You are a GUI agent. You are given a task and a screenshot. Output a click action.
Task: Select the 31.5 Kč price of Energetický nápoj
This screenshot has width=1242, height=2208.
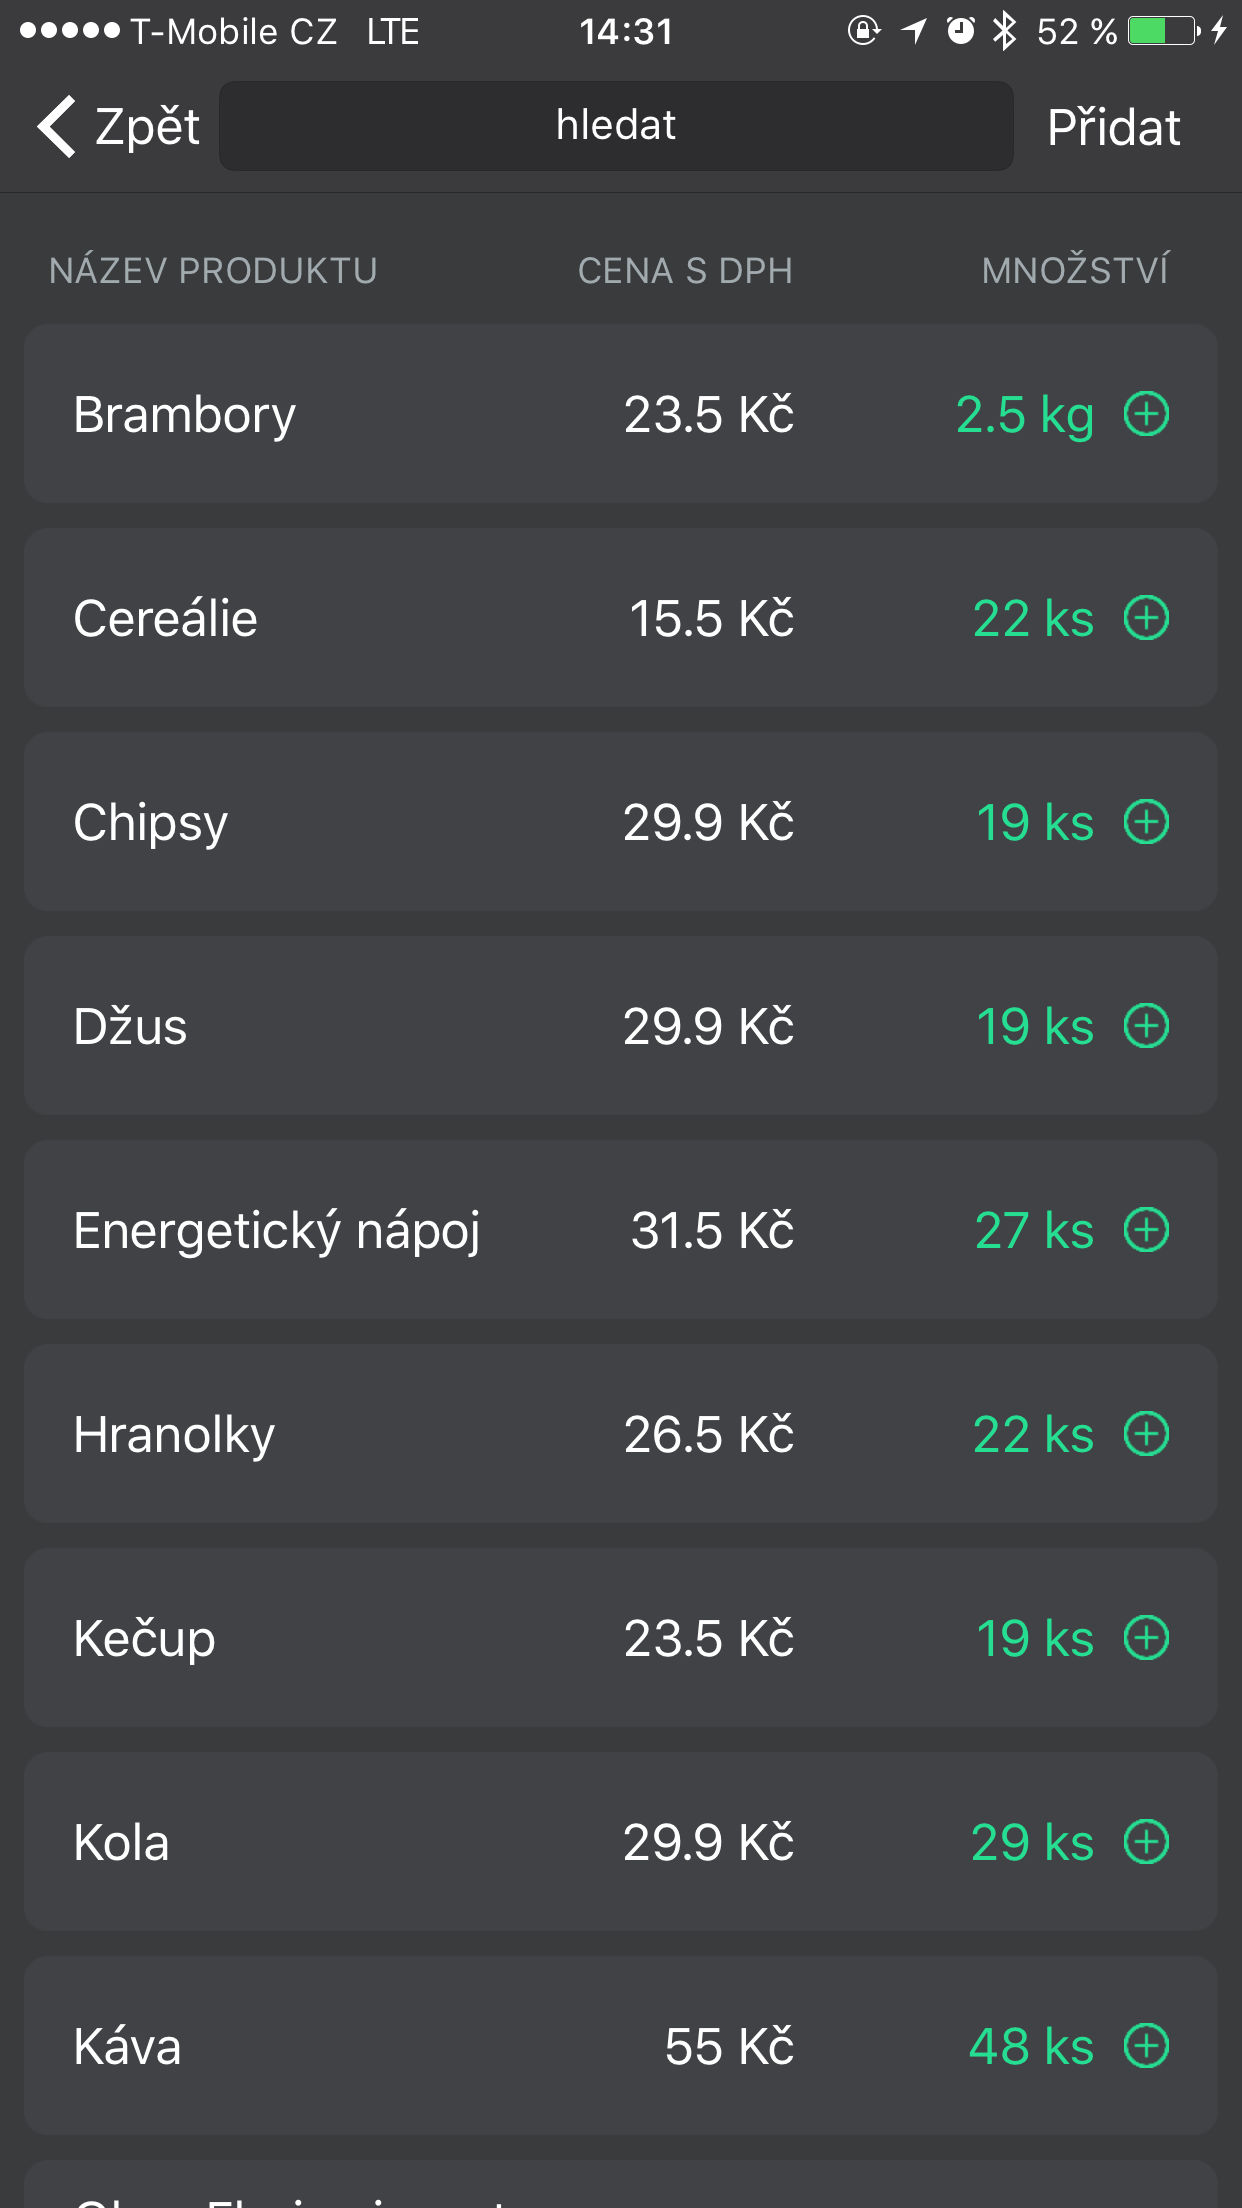pyautogui.click(x=712, y=1230)
